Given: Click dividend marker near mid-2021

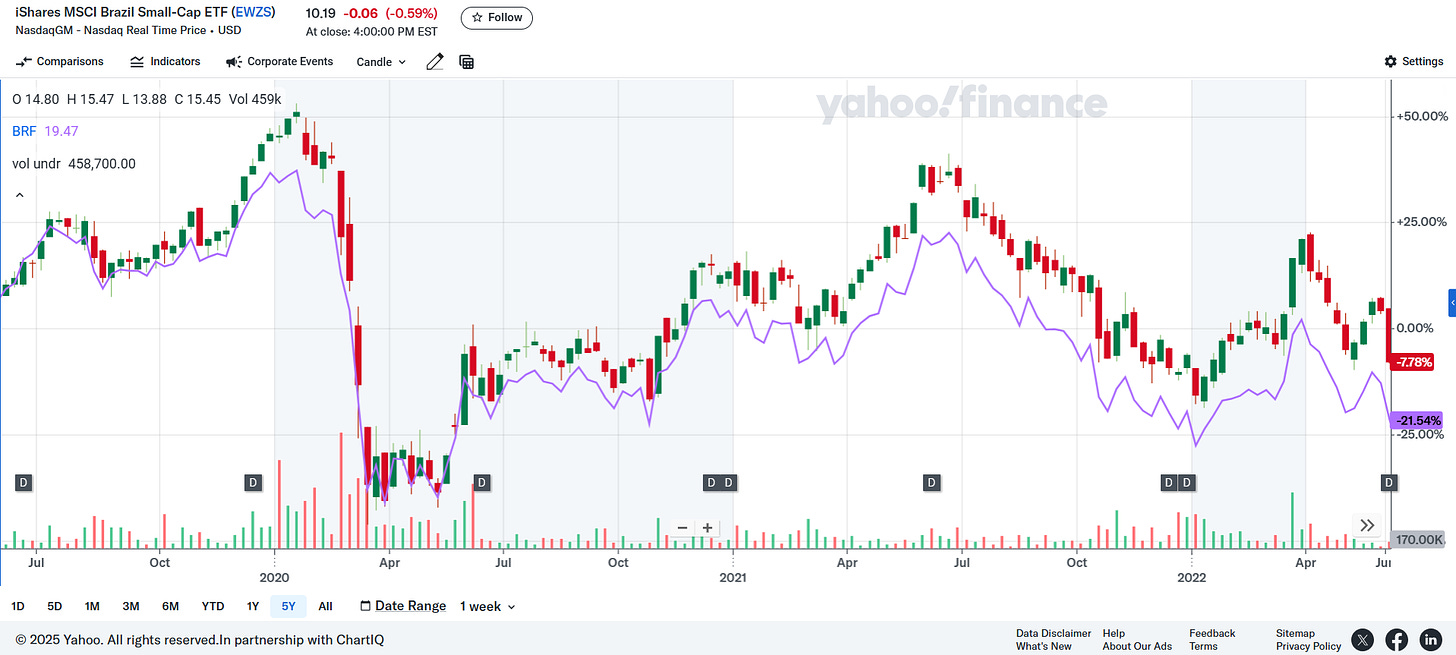Looking at the screenshot, I should click(x=931, y=483).
